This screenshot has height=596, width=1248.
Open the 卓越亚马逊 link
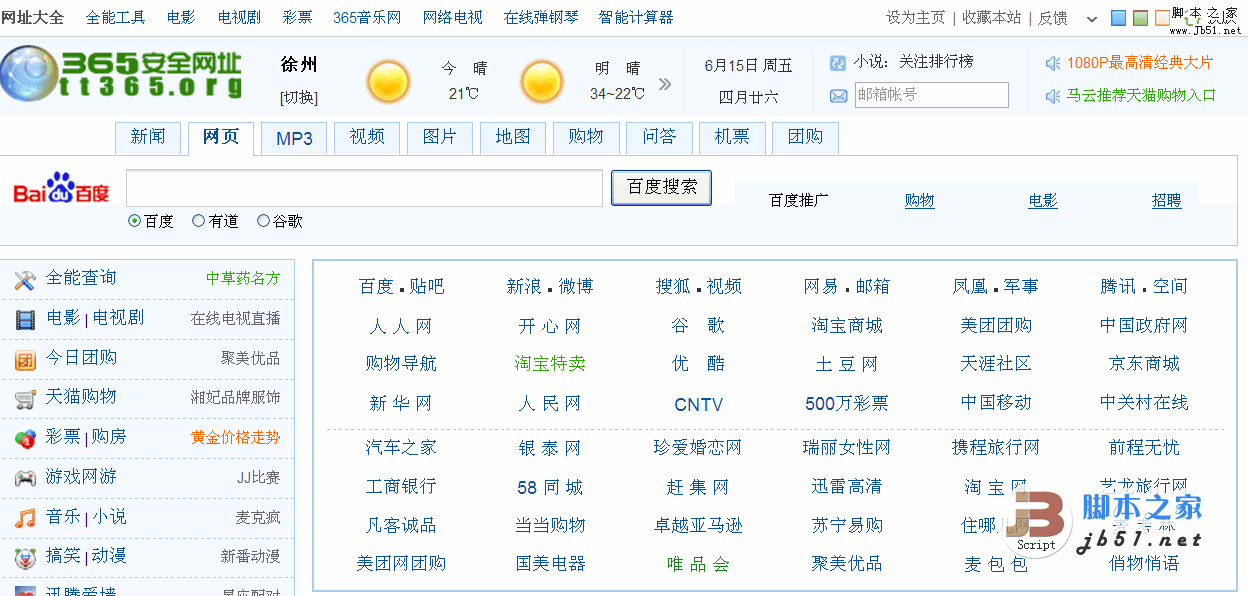click(x=698, y=526)
